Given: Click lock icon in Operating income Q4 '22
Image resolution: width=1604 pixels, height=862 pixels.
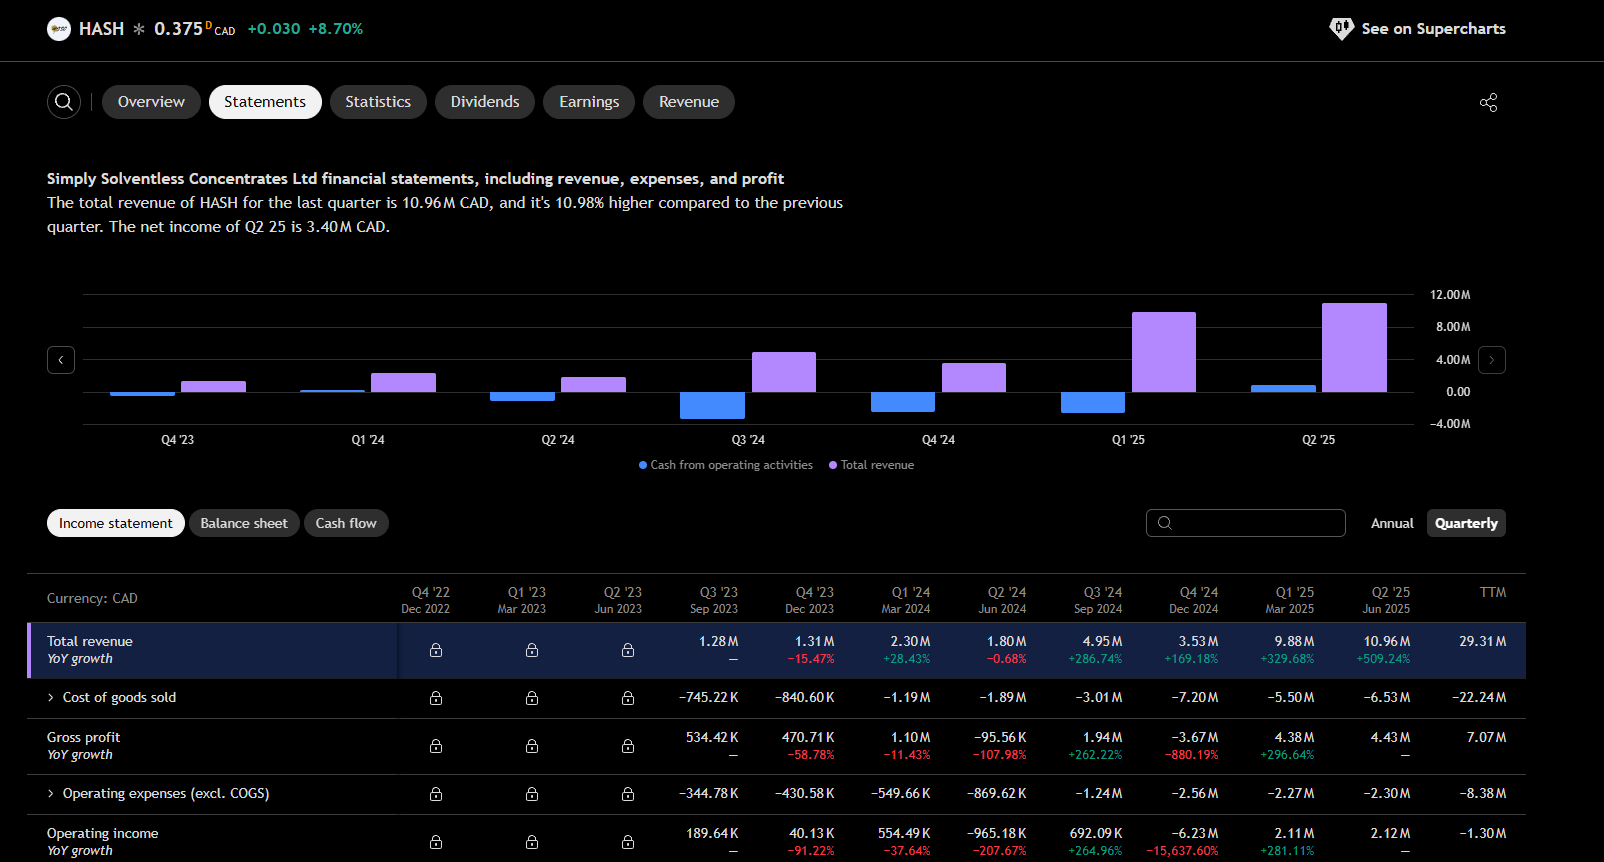Looking at the screenshot, I should [x=436, y=842].
